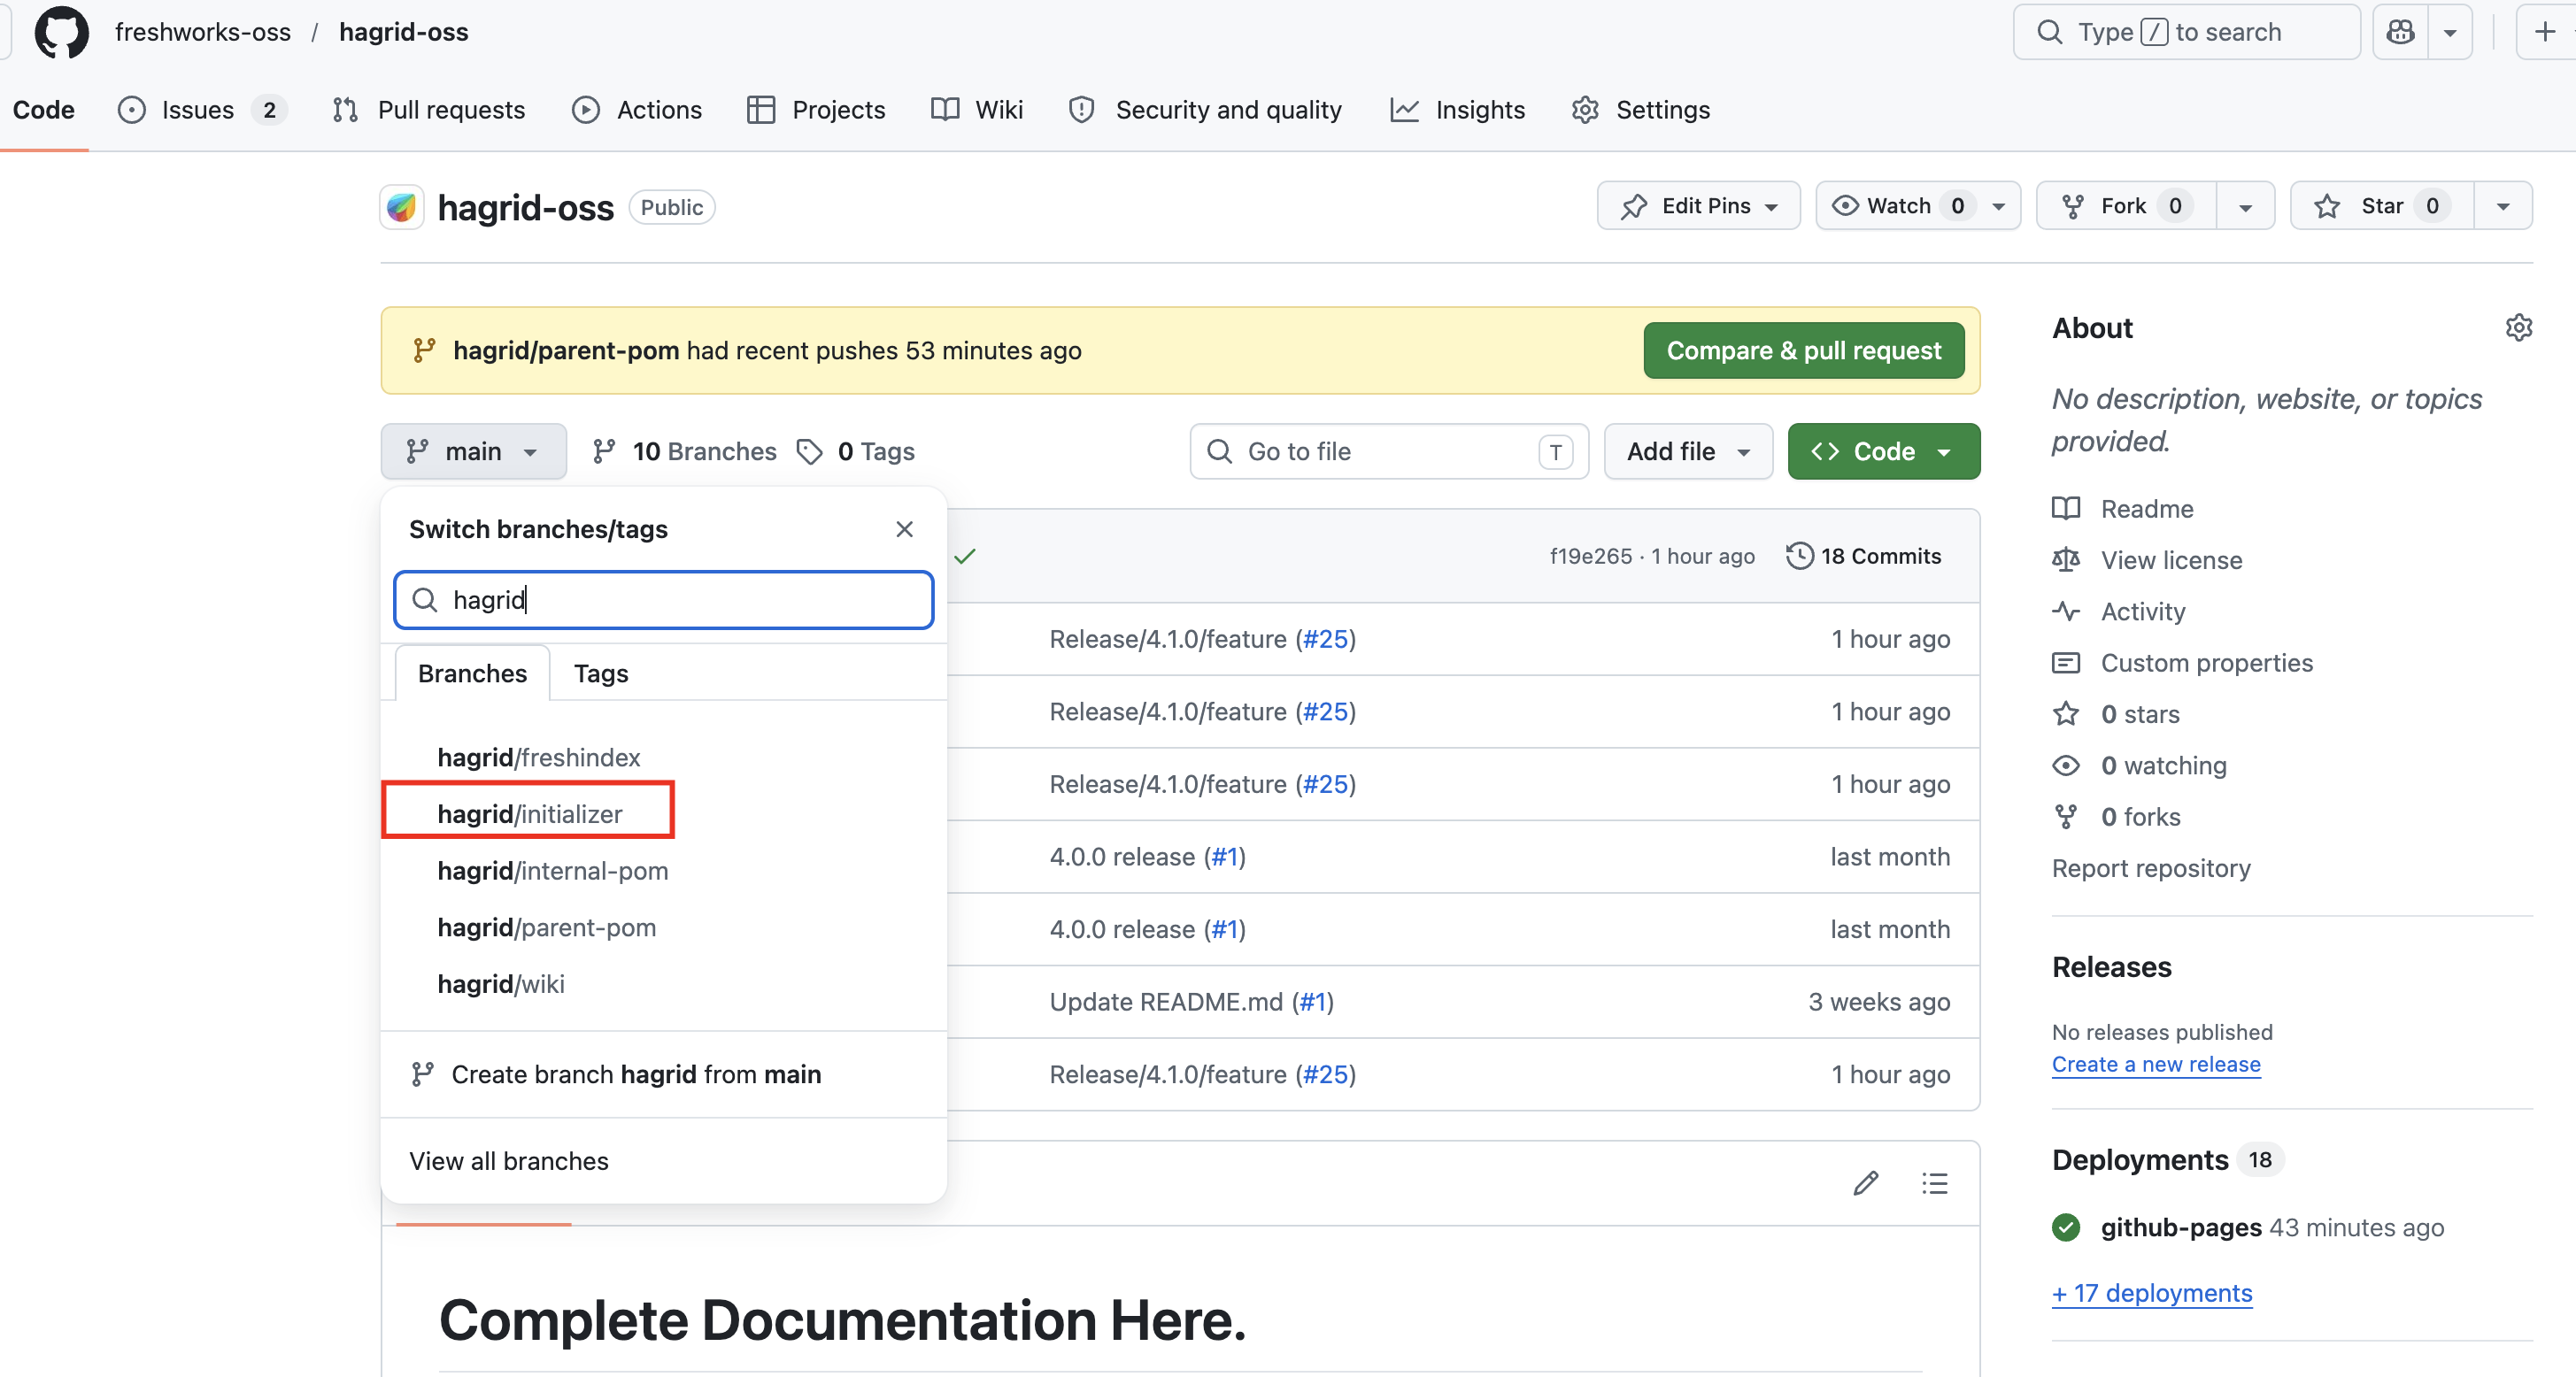
Task: Open the README outline list icon
Action: pyautogui.click(x=1935, y=1184)
